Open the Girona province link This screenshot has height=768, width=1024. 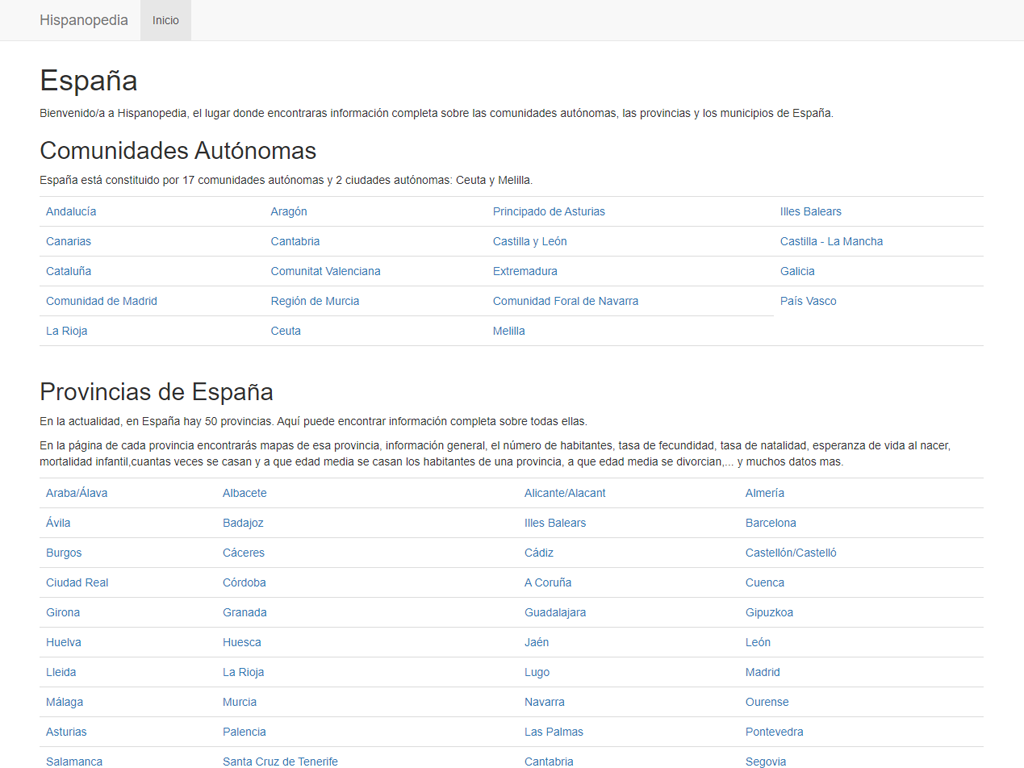[x=63, y=614]
